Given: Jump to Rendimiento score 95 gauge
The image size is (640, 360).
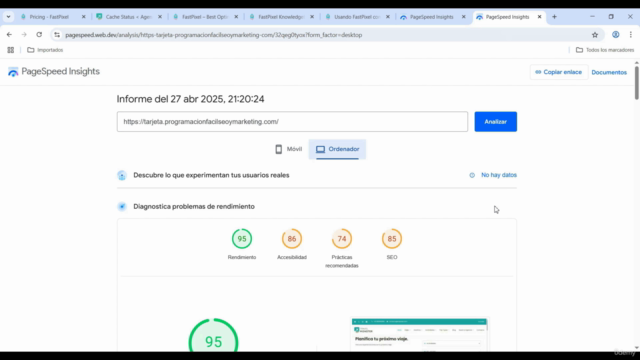Looking at the screenshot, I should pyautogui.click(x=242, y=239).
